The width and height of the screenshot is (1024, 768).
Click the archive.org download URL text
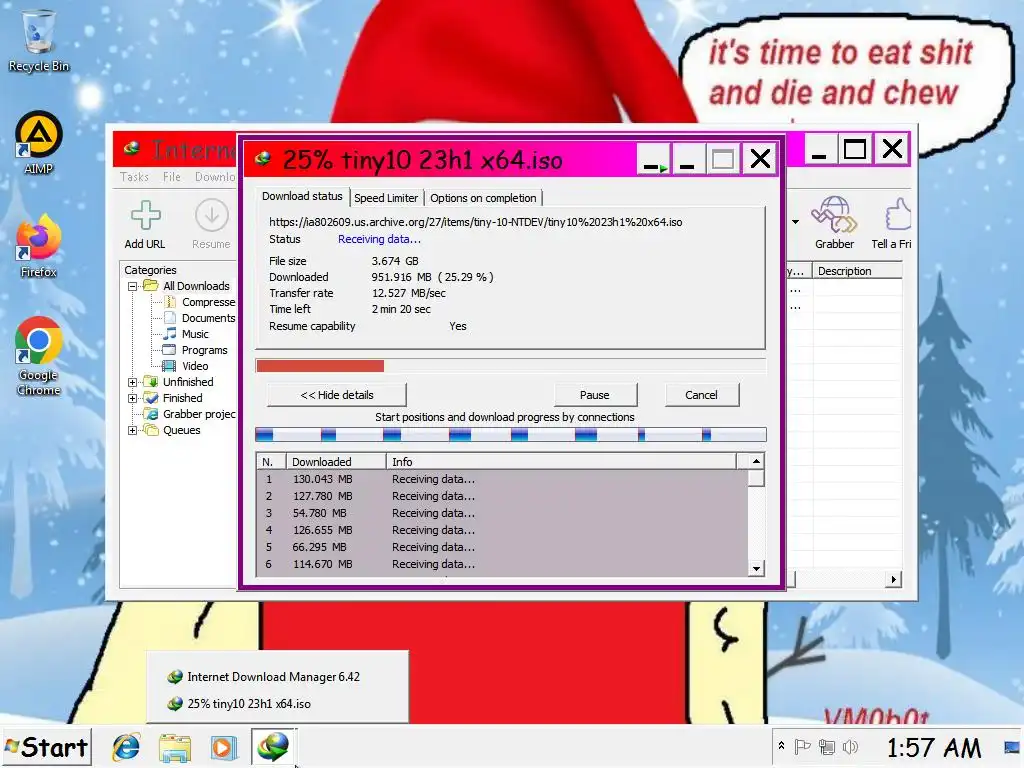475,222
